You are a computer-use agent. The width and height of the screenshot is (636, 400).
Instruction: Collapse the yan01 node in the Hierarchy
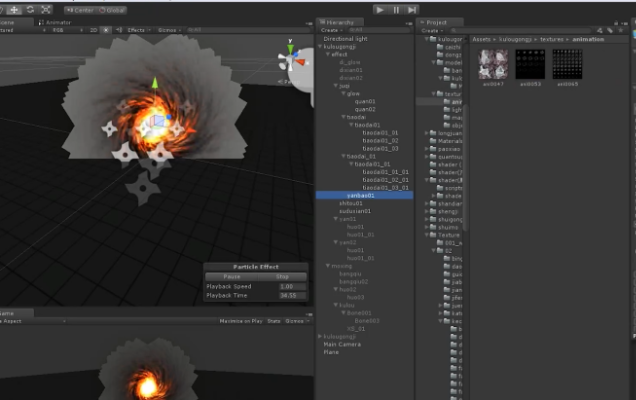point(335,219)
